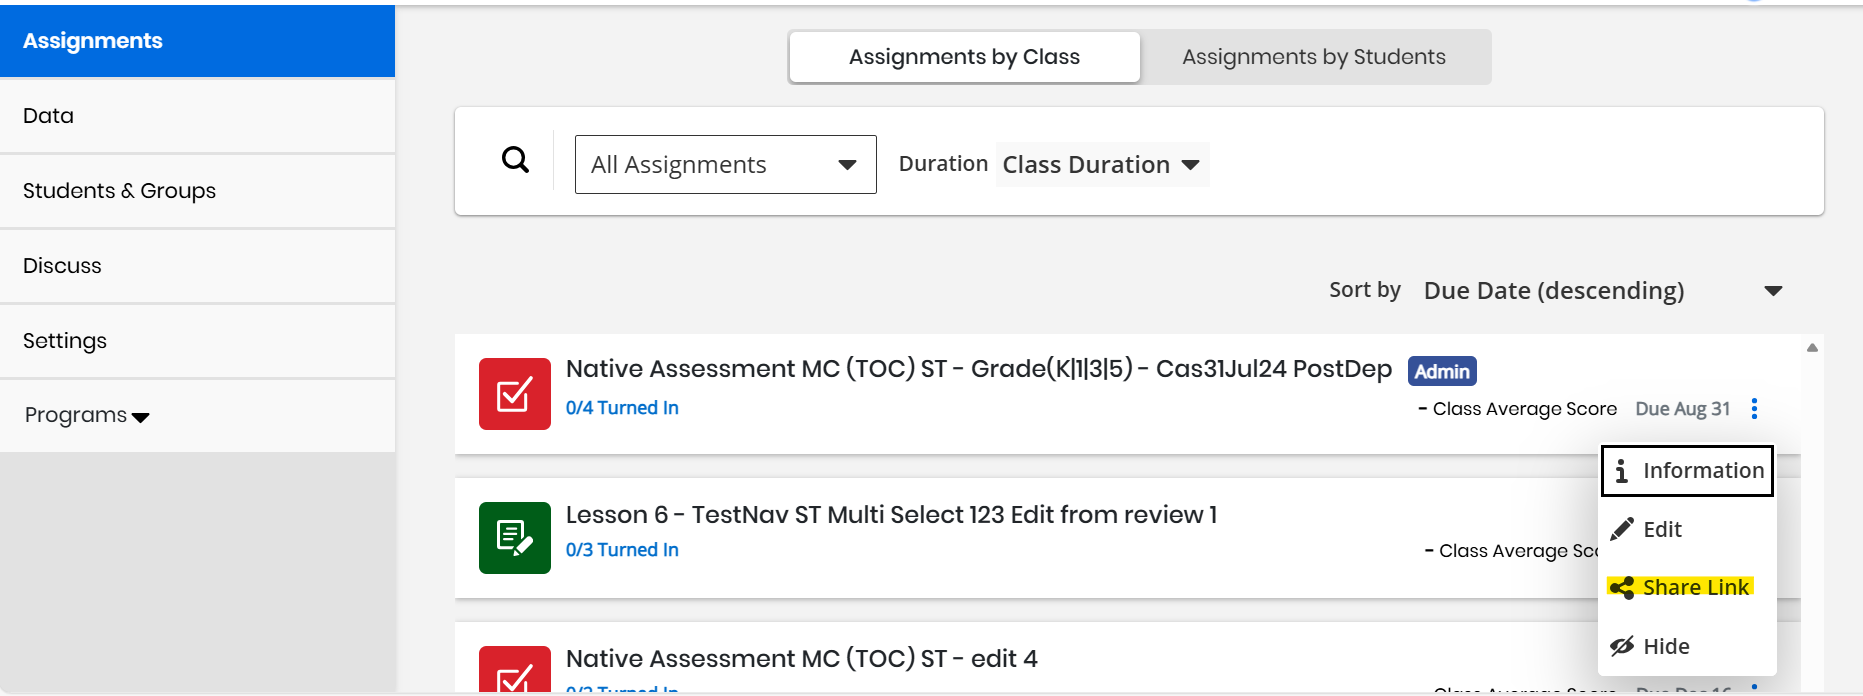Go to the Data sidebar section
The image size is (1863, 696).
point(48,116)
